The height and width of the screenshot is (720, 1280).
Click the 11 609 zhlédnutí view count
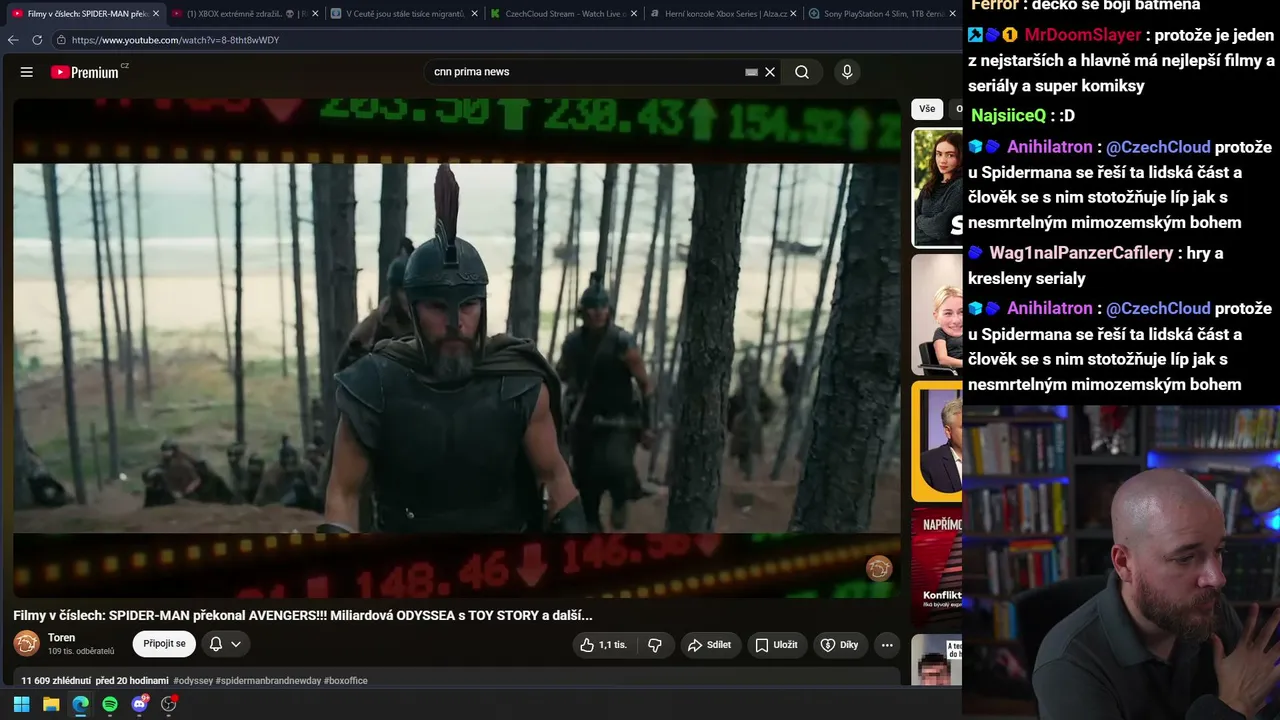click(57, 681)
